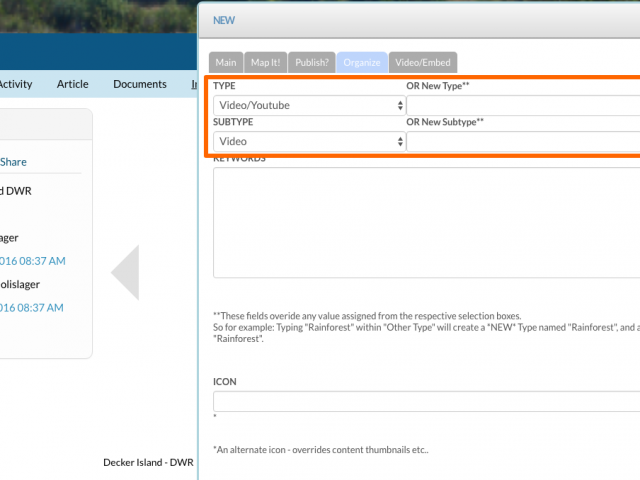
Task: Click the left arrow navigation triangle
Action: coord(125,273)
